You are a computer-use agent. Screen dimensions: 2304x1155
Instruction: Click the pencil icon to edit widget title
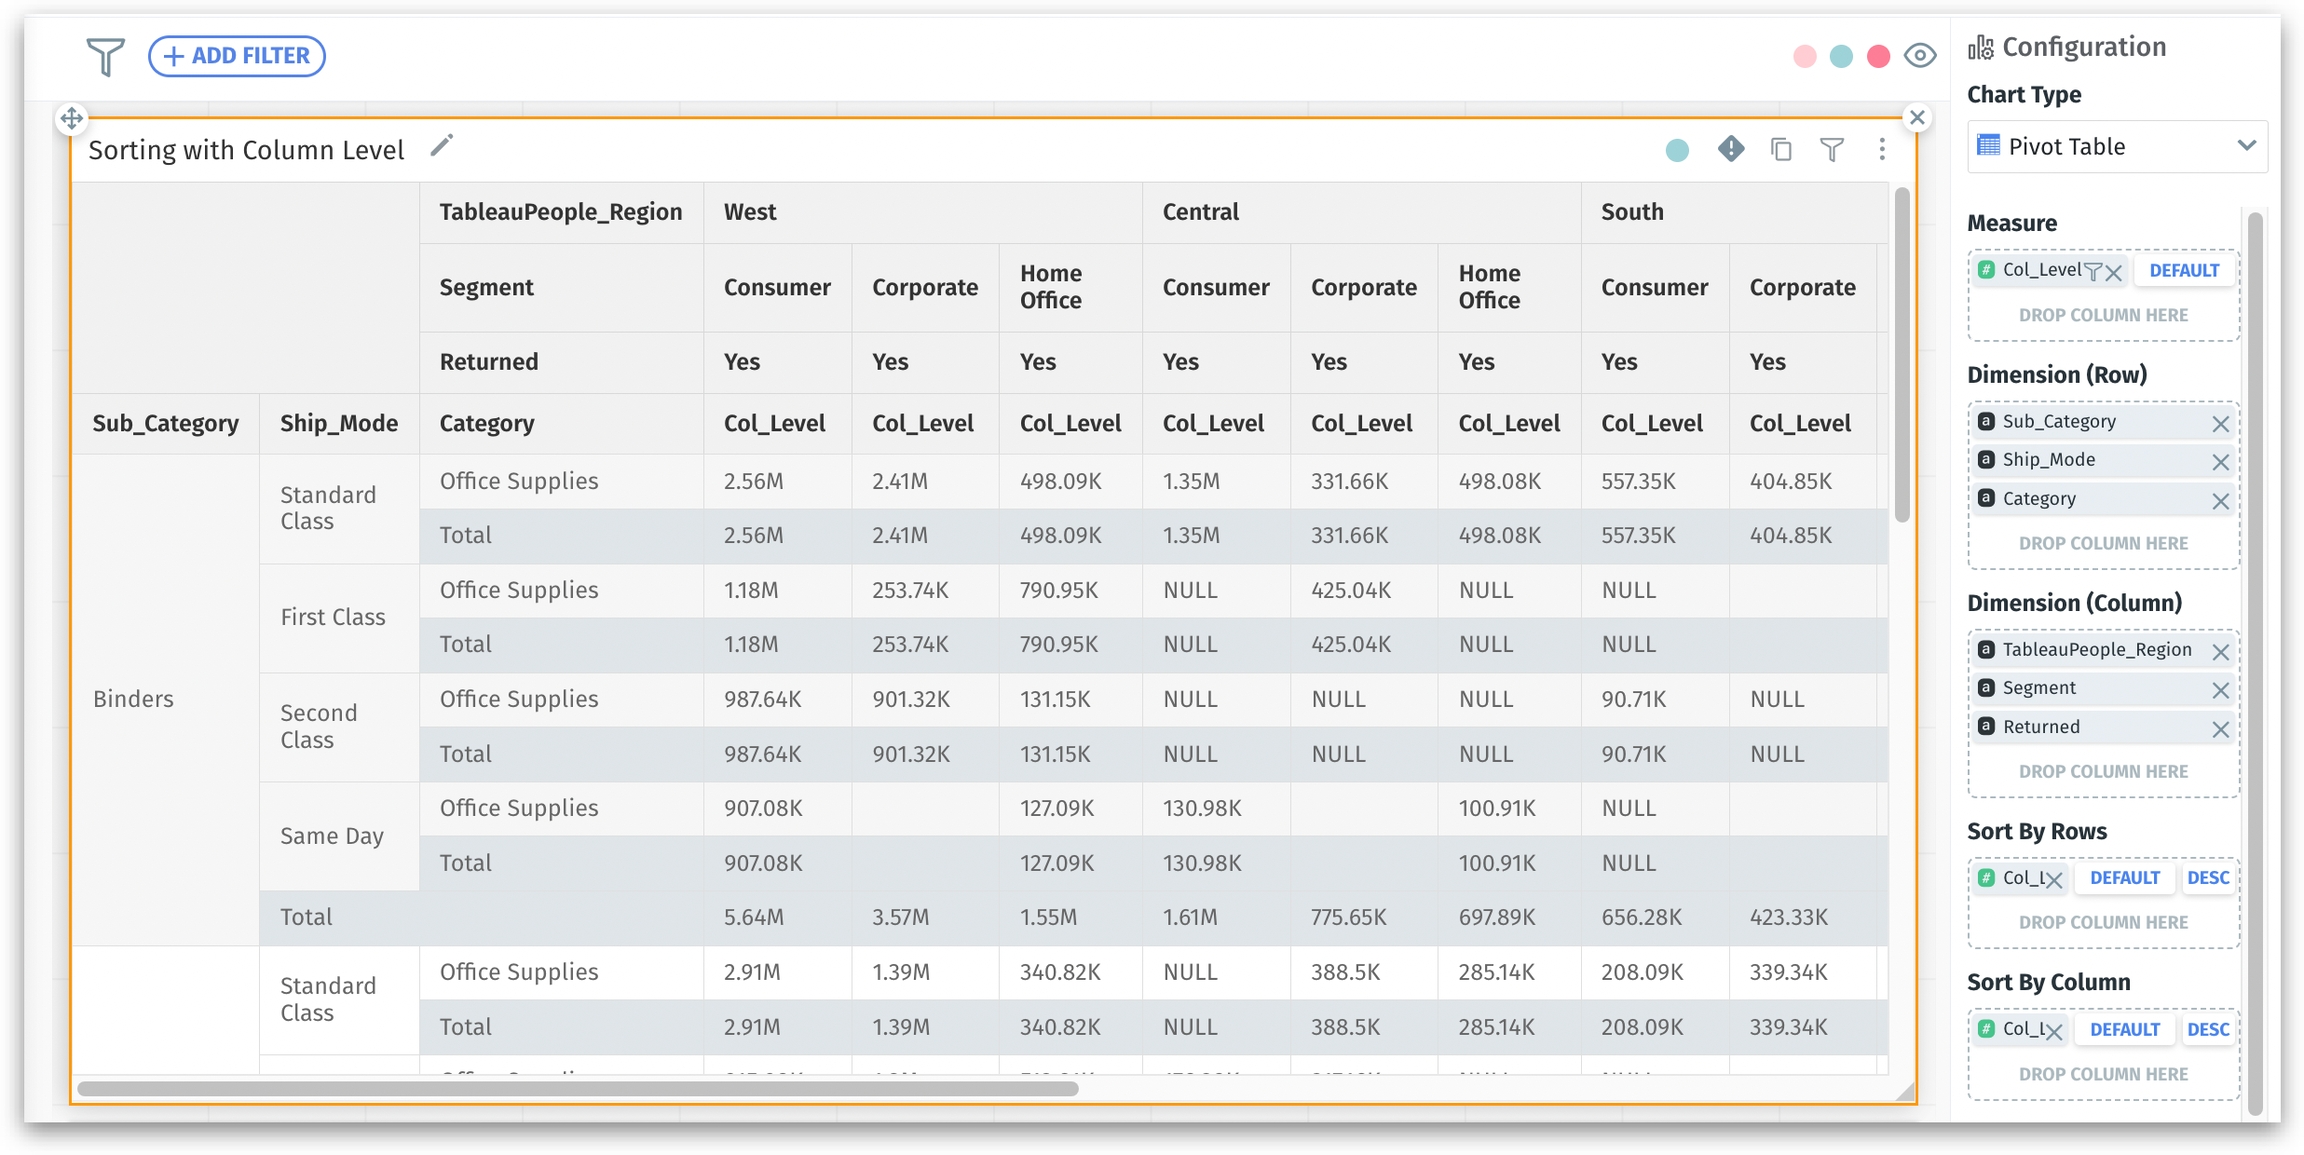tap(441, 147)
